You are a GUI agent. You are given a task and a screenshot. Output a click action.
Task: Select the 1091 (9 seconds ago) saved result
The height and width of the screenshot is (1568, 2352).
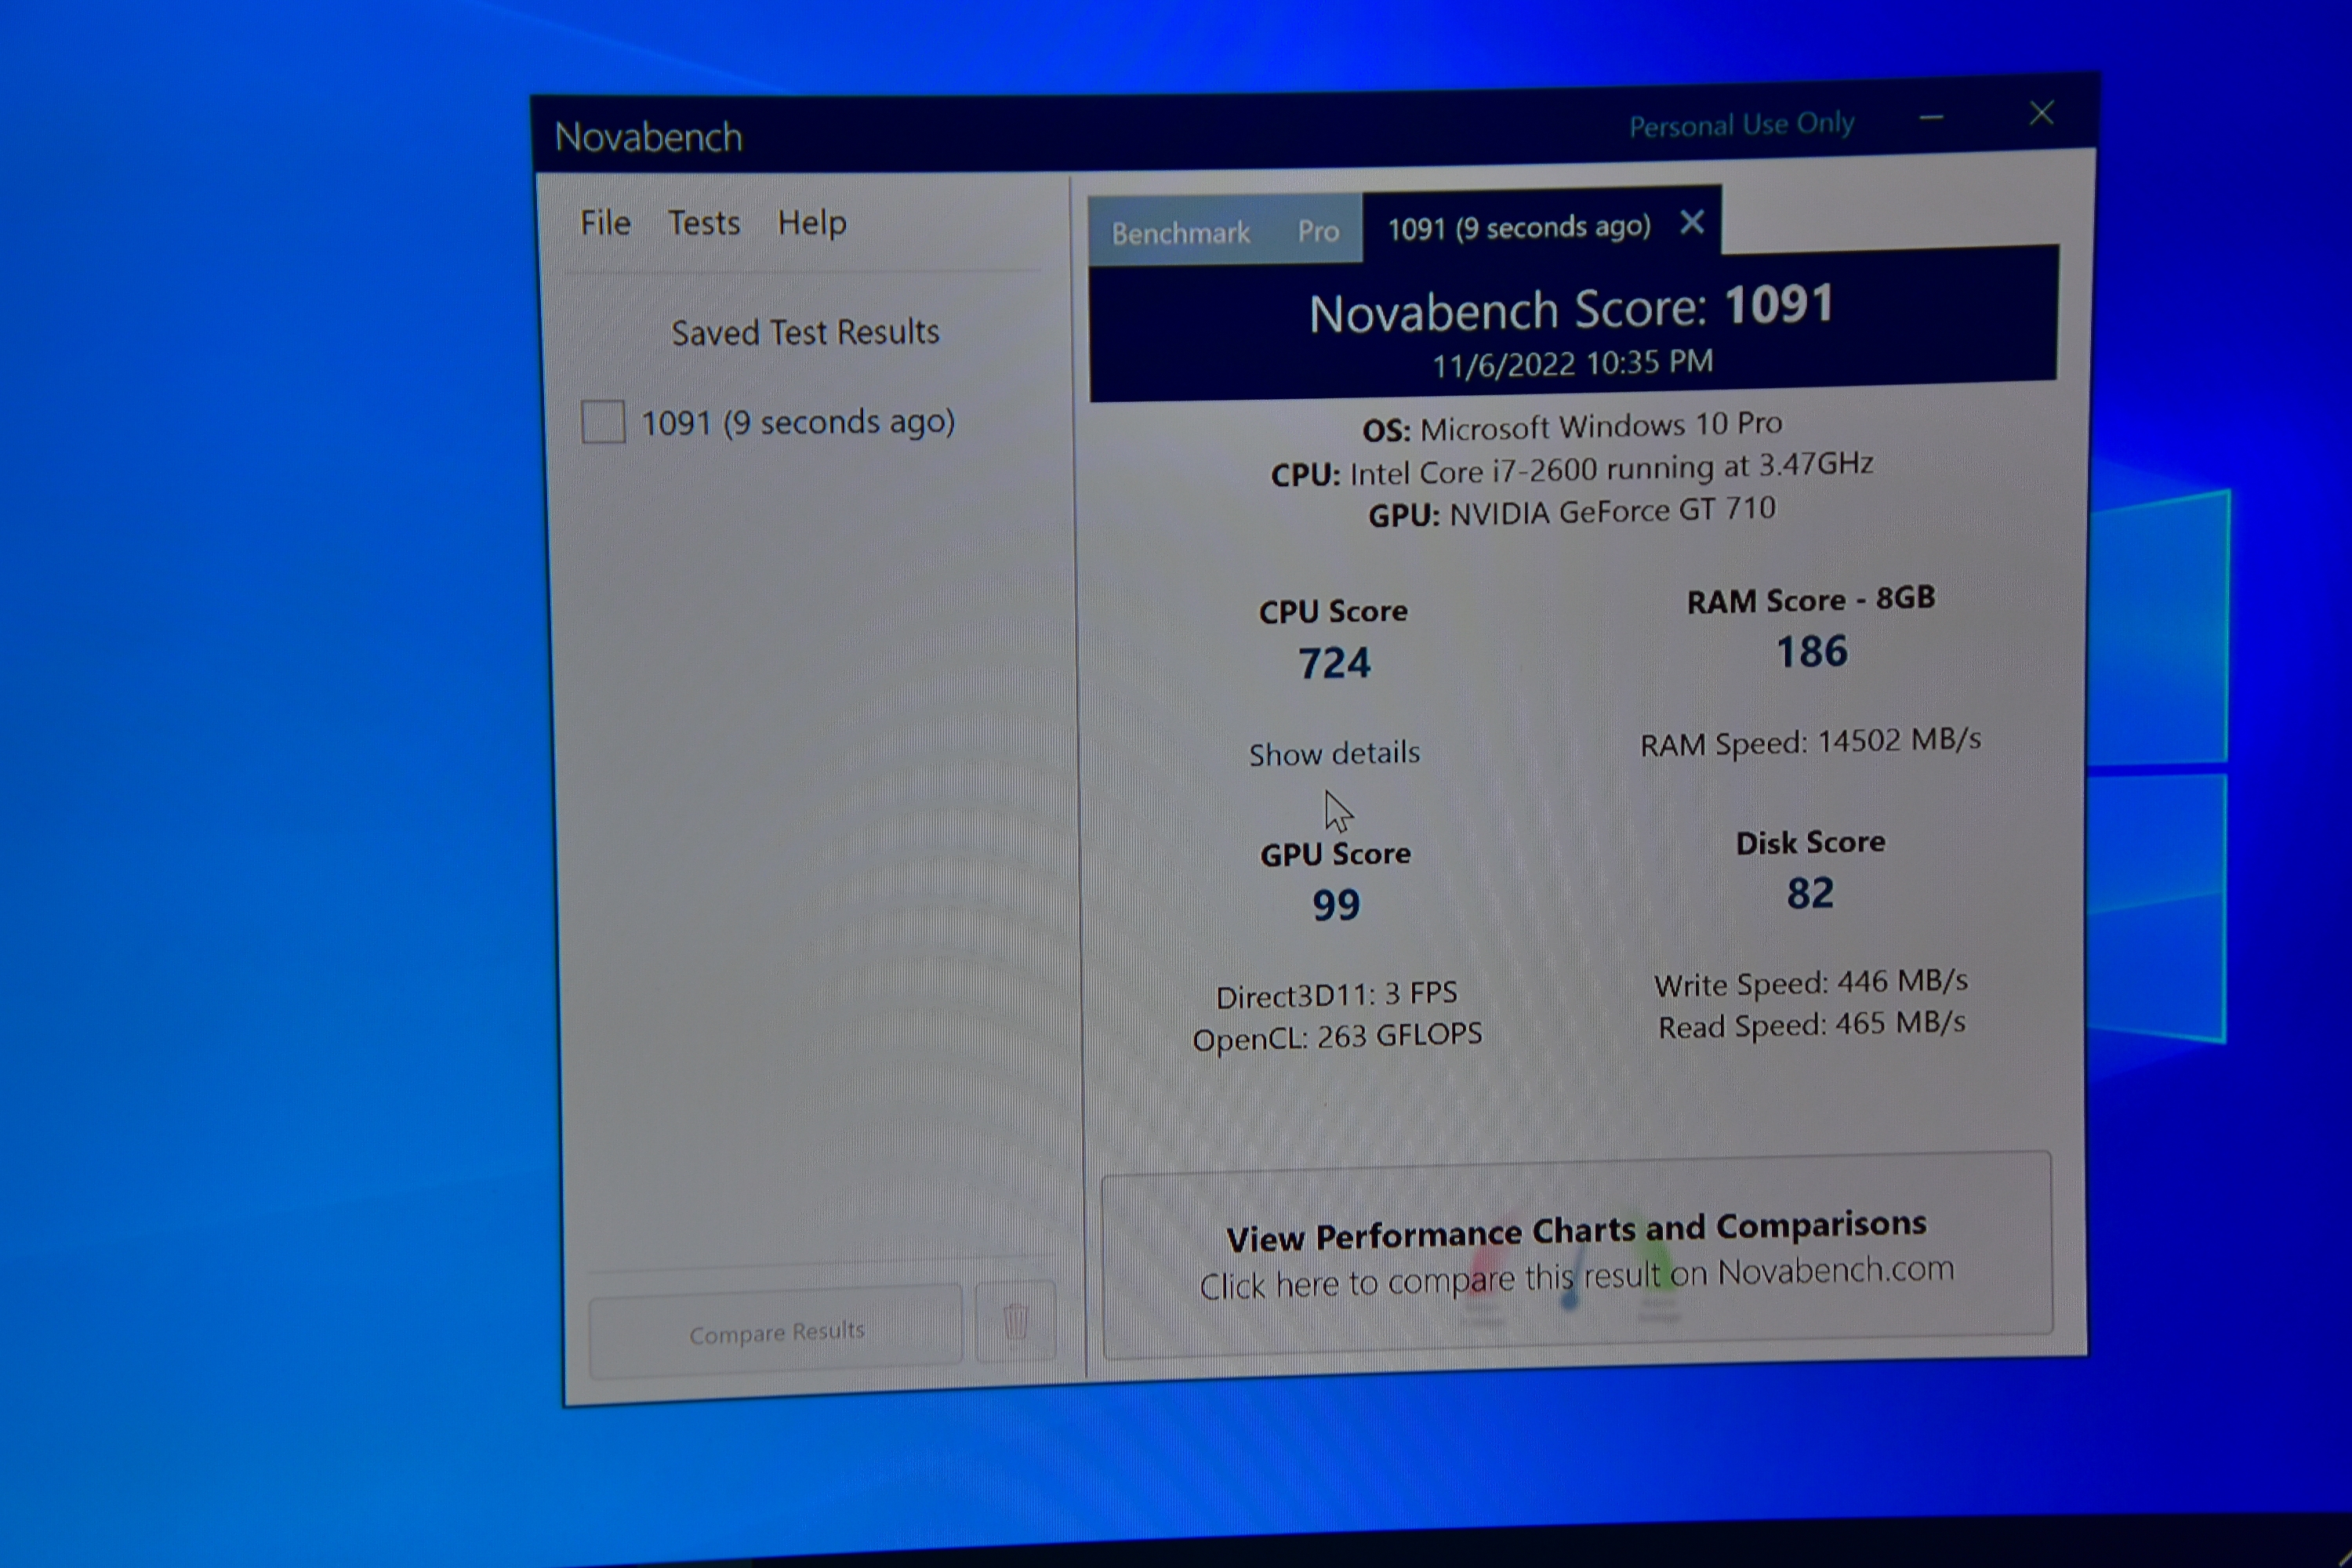(797, 422)
